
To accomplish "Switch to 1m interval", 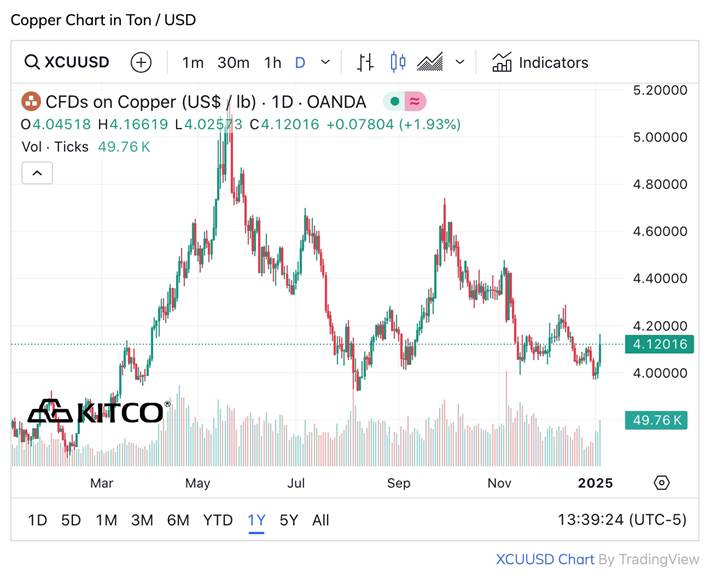I will click(x=193, y=62).
